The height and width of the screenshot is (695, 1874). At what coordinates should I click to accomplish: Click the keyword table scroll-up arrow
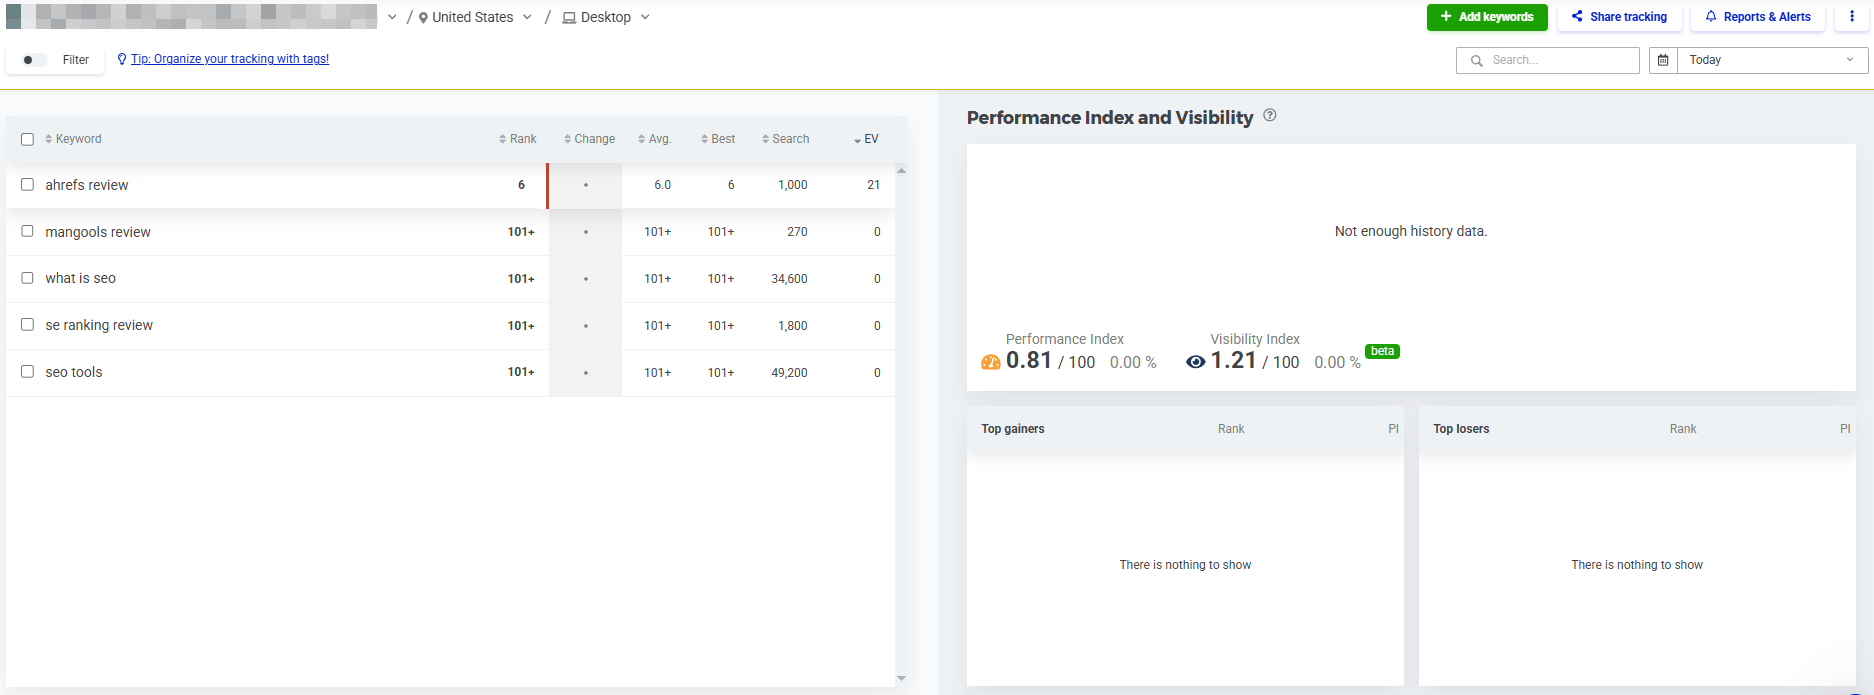(901, 171)
